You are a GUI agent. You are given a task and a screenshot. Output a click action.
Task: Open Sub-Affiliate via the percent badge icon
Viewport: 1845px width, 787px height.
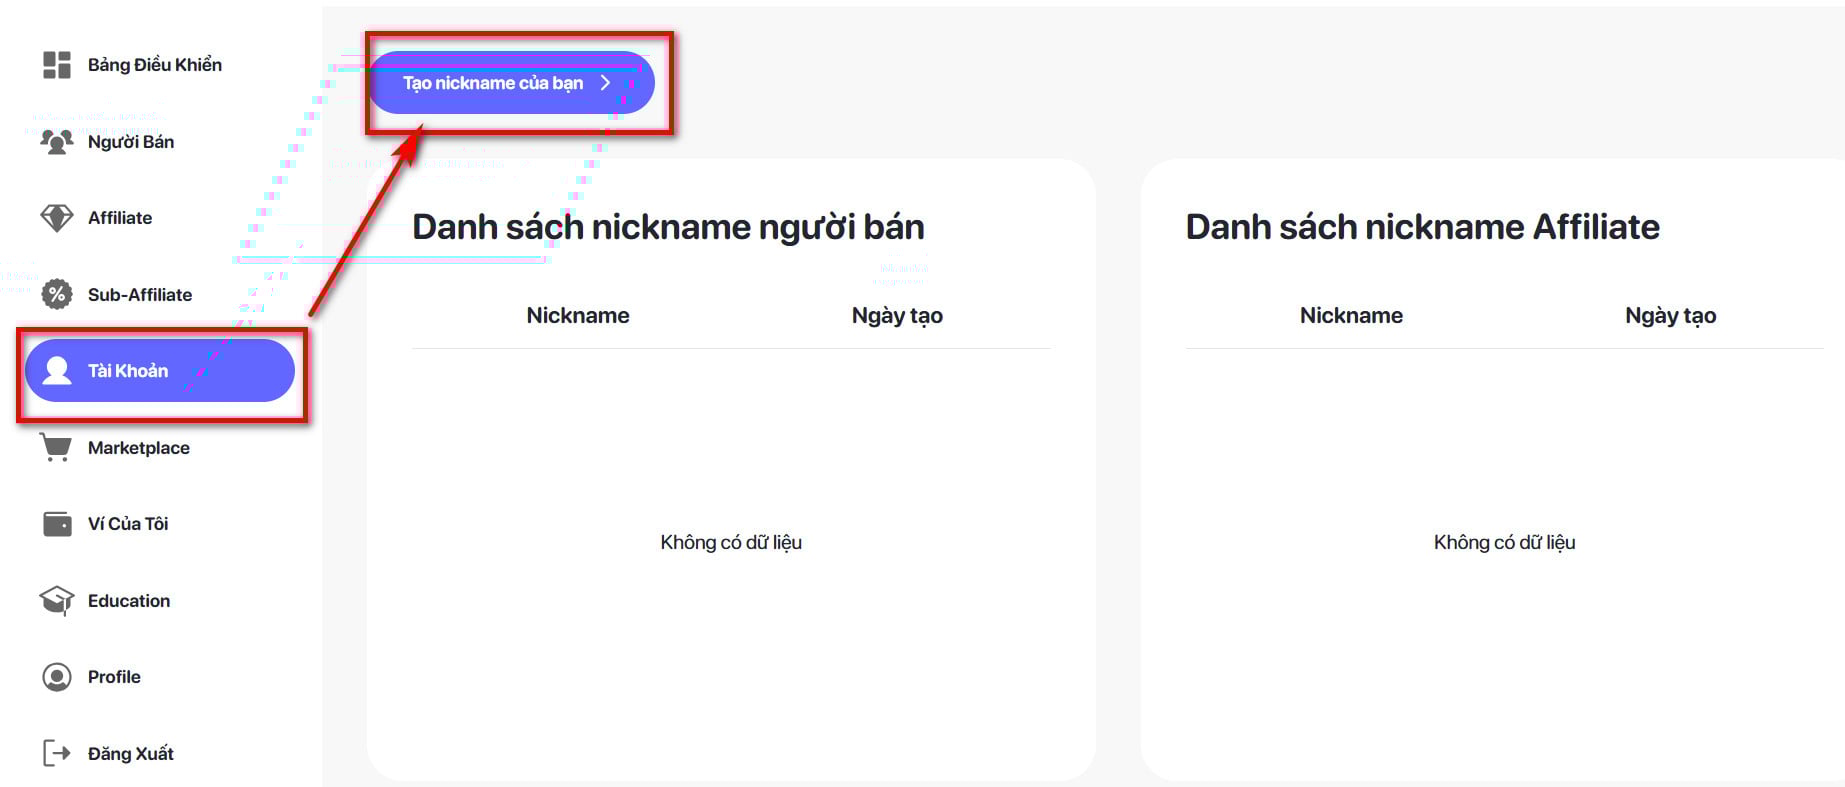(56, 294)
